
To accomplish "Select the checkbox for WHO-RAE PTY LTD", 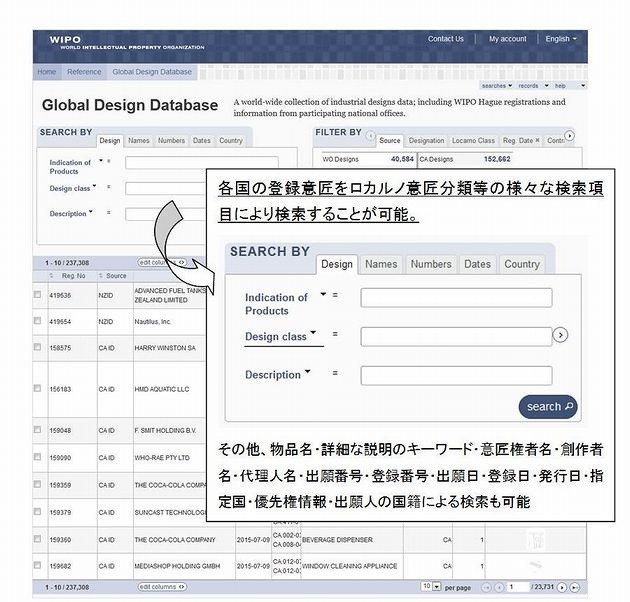I will [37, 457].
